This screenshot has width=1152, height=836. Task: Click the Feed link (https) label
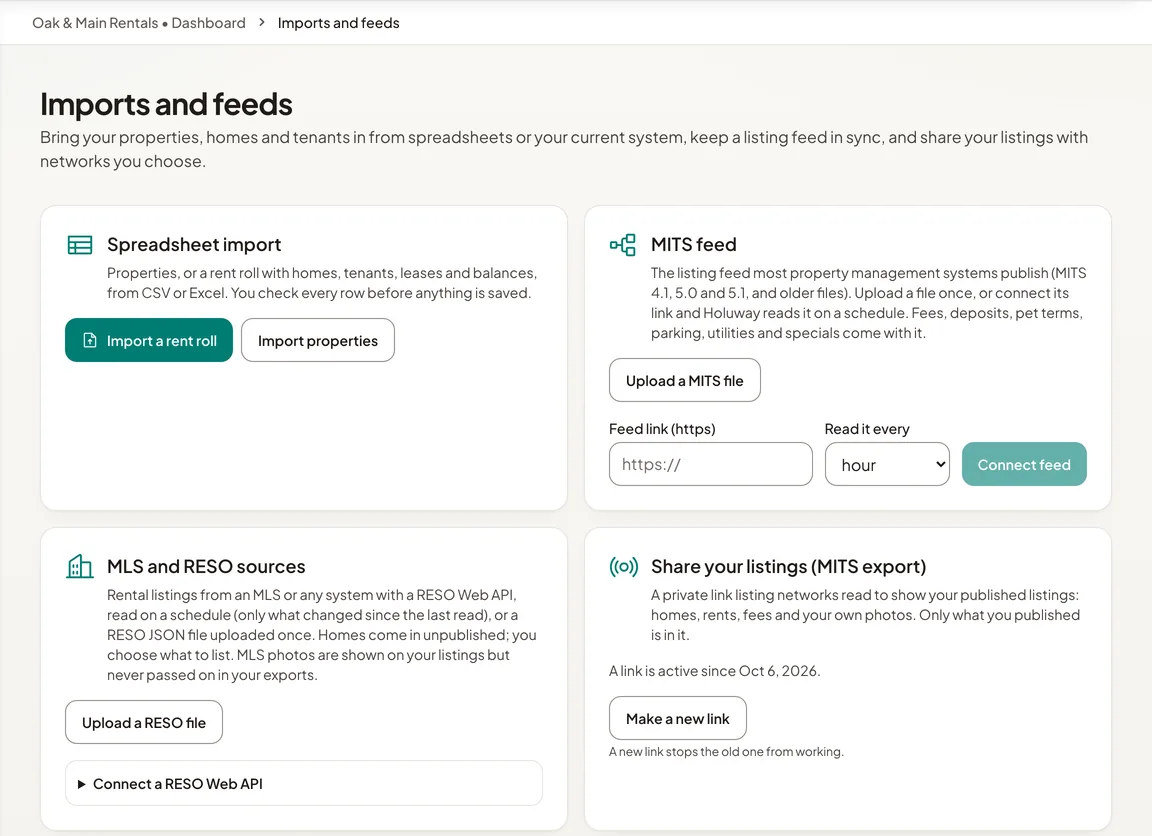coord(662,429)
